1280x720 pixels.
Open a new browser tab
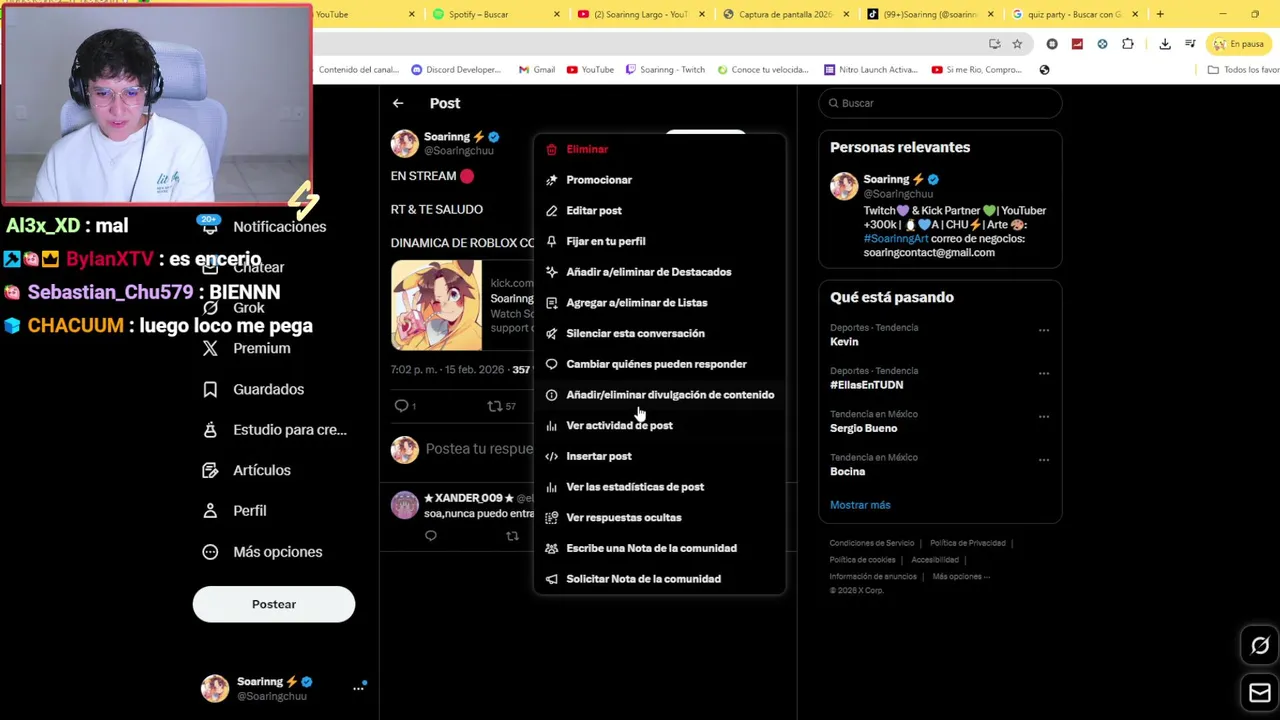click(x=1160, y=14)
